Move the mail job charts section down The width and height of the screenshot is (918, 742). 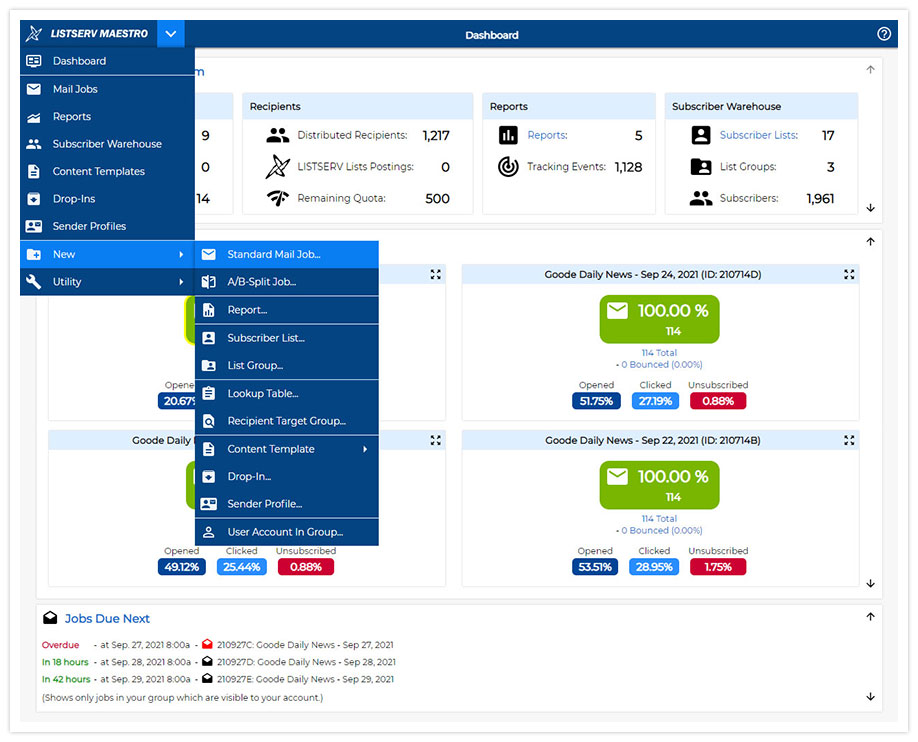coord(871,583)
